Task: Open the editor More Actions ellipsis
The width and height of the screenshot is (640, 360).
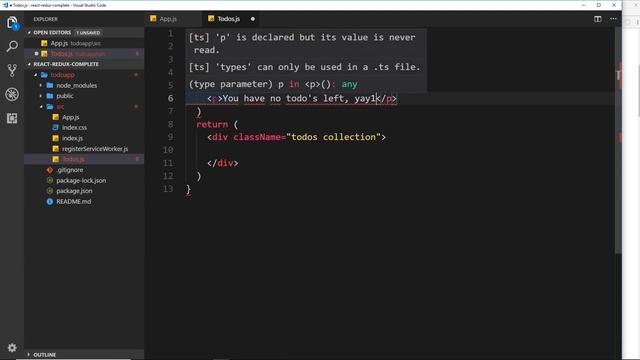Action: pyautogui.click(x=613, y=19)
